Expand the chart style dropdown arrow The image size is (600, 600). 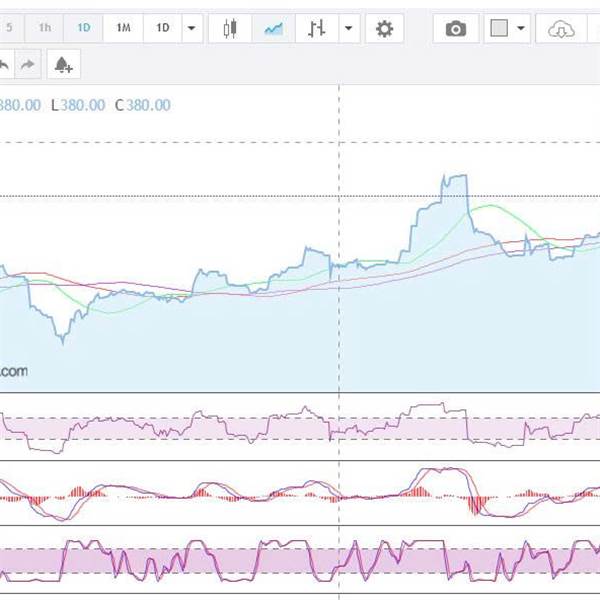point(348,29)
